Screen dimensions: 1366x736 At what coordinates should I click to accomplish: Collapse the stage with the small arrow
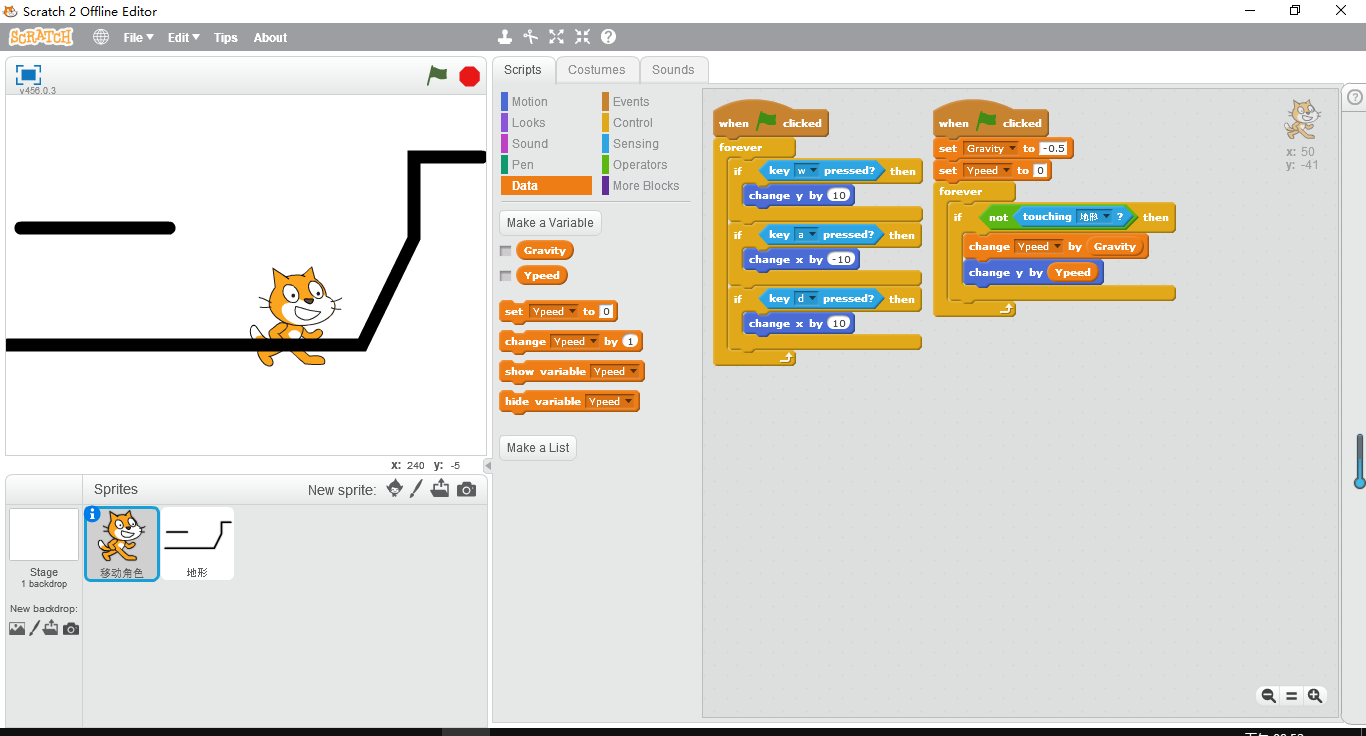[488, 466]
